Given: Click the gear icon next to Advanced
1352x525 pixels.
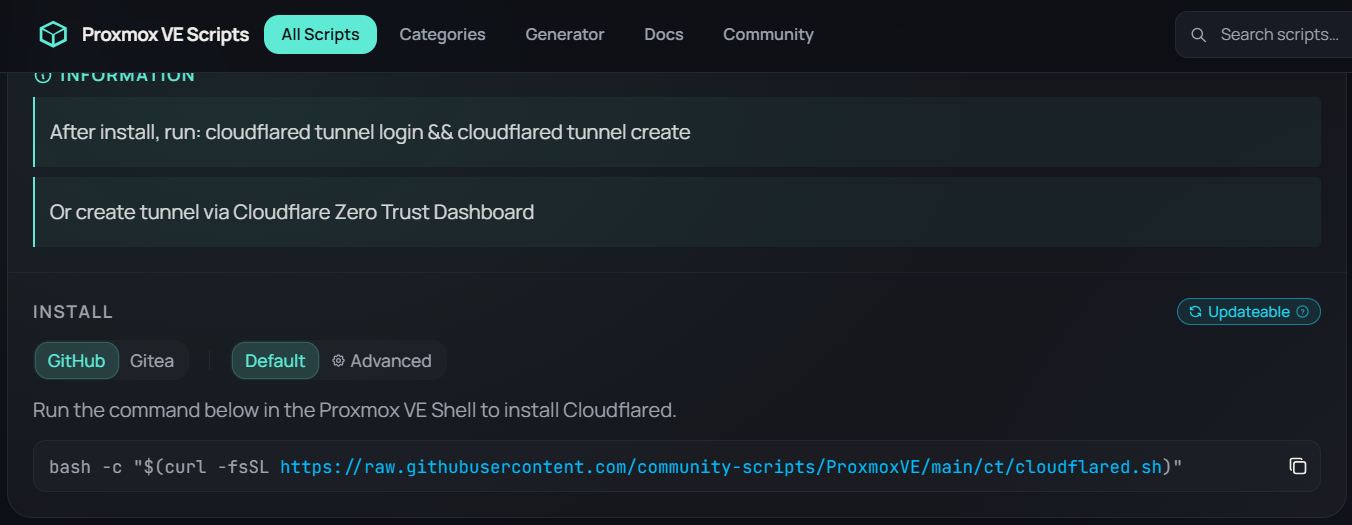Looking at the screenshot, I should click(338, 361).
